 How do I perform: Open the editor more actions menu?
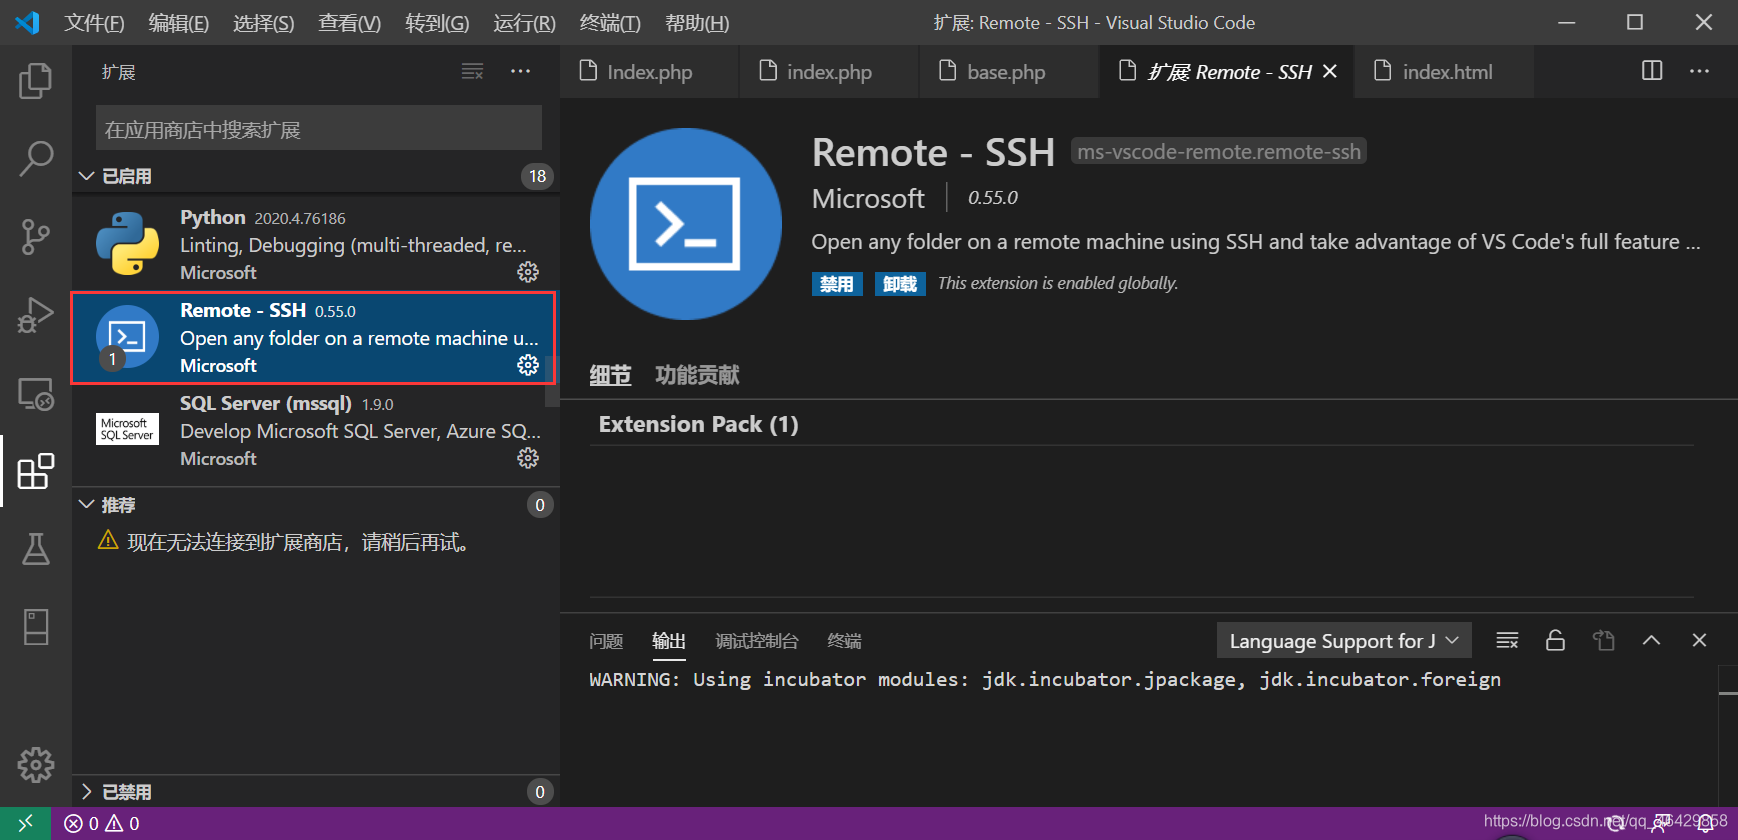tap(1700, 71)
